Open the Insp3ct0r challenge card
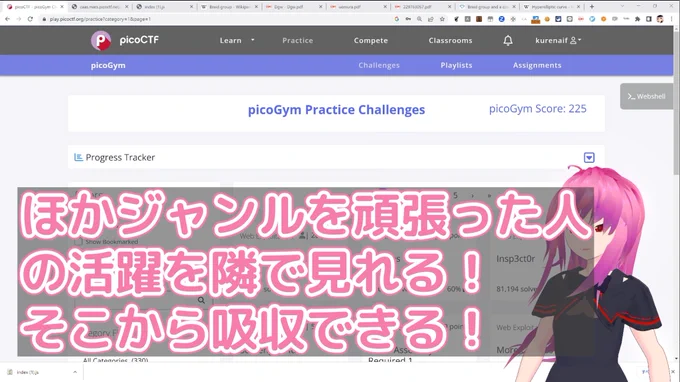Screen dimensions: 680x382 (516, 259)
